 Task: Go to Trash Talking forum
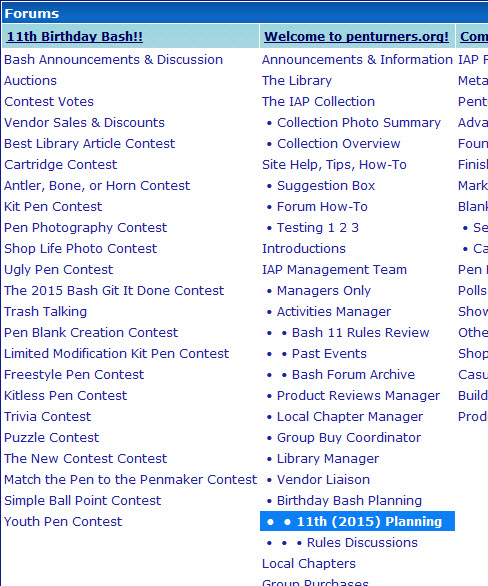coord(46,312)
